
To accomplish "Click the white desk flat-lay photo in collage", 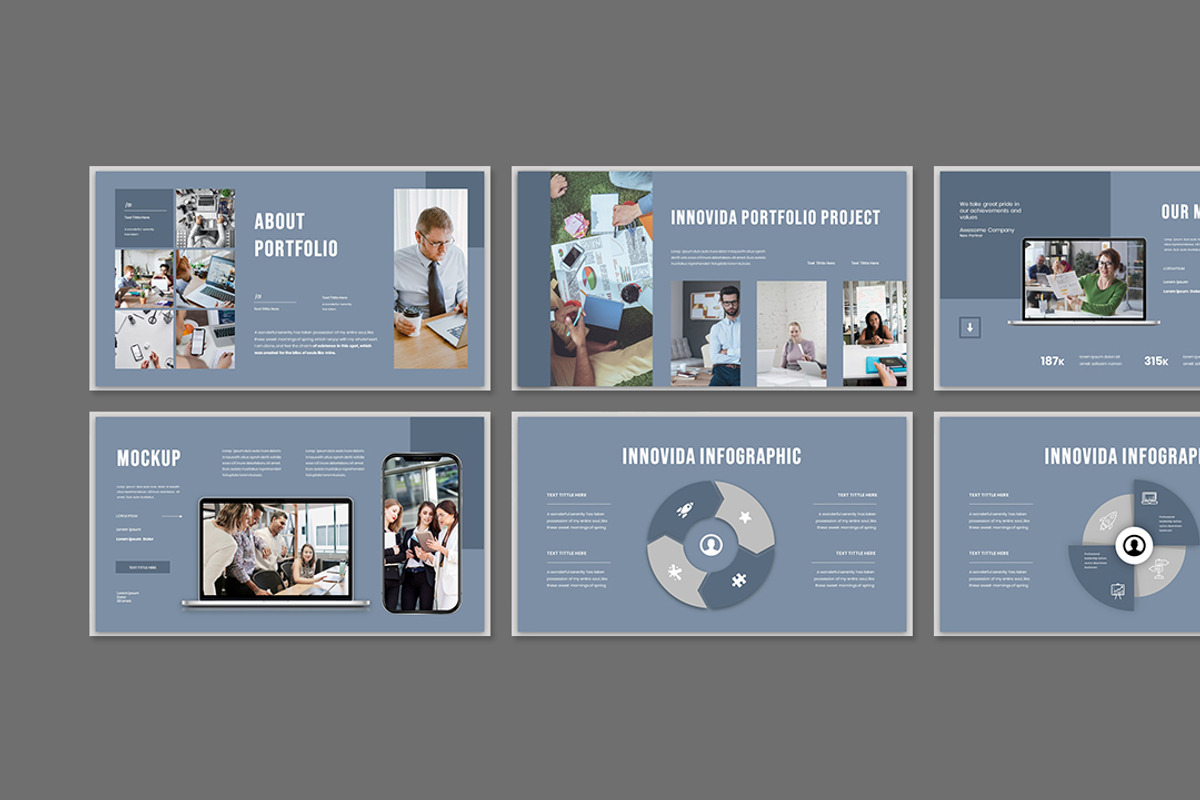I will tap(144, 339).
